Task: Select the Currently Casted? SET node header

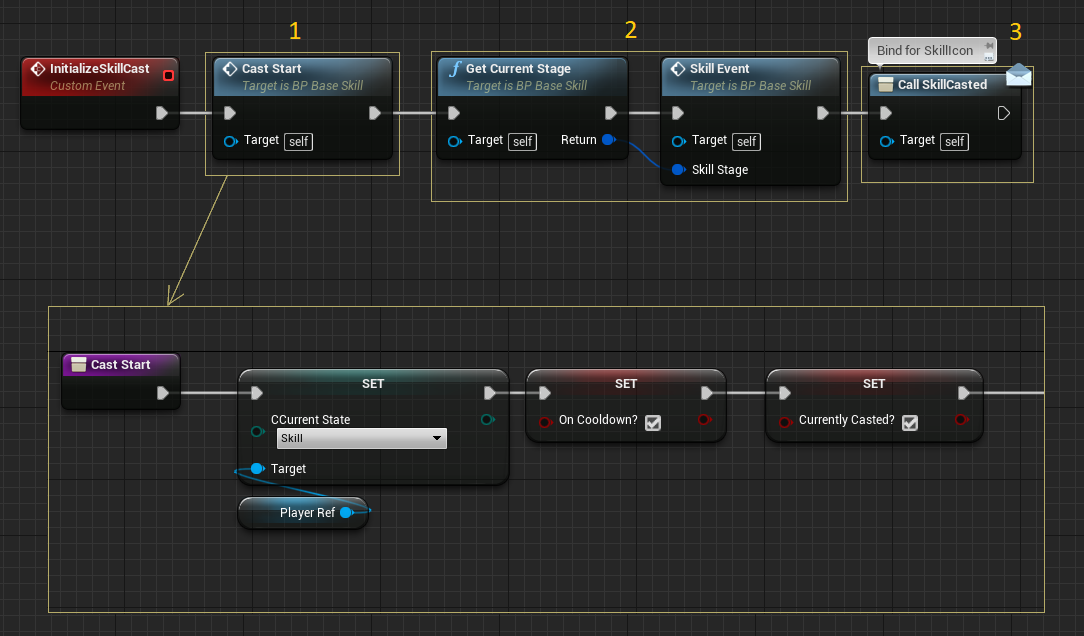Action: click(874, 383)
